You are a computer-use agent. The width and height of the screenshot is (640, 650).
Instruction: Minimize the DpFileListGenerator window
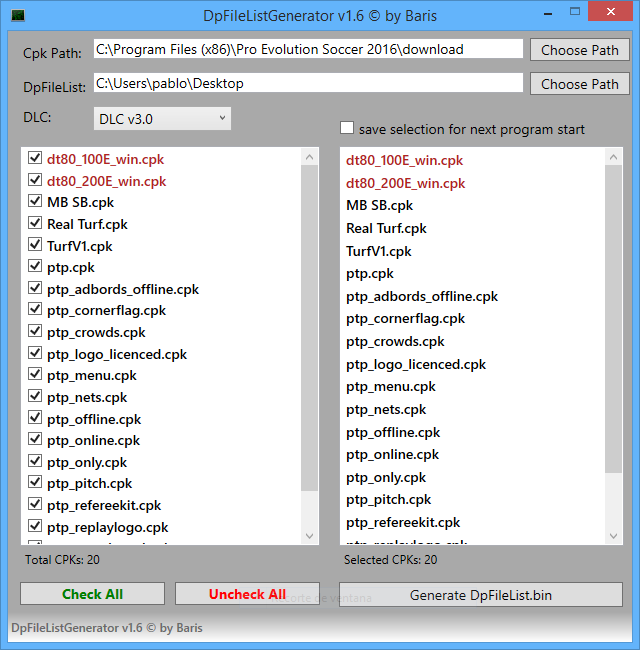point(548,13)
